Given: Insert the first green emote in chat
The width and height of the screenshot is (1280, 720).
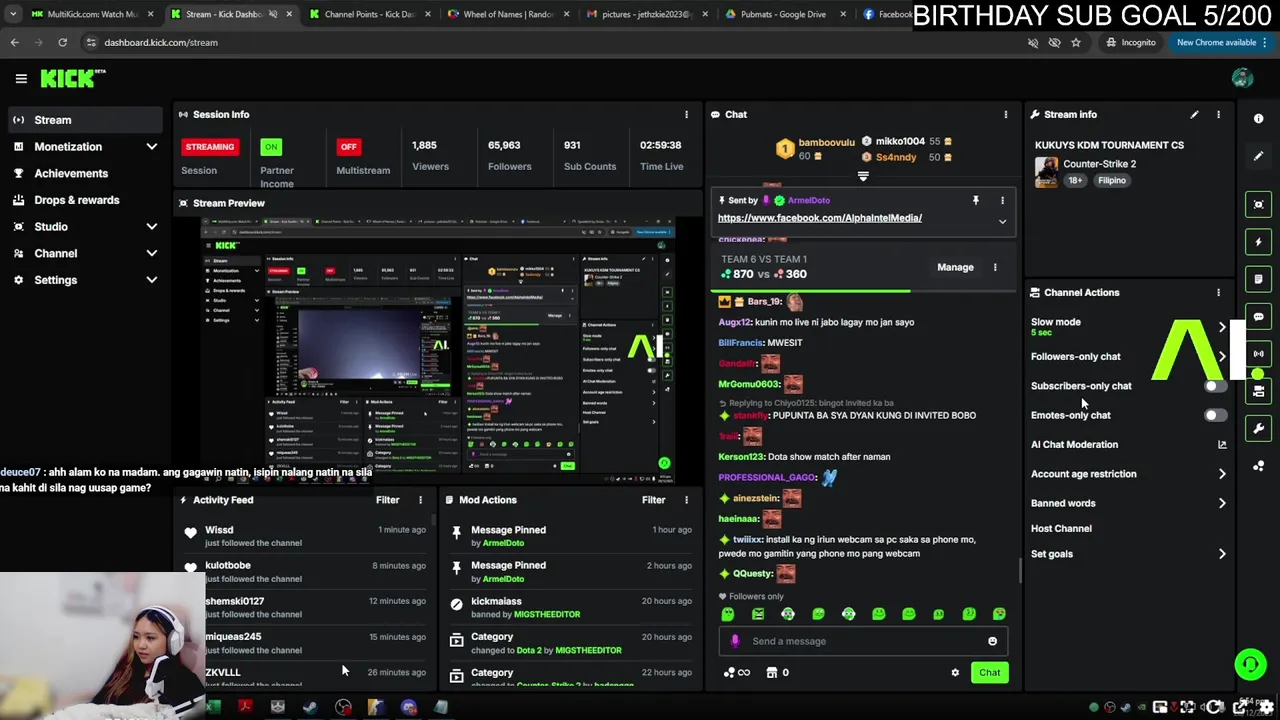Looking at the screenshot, I should click(728, 614).
